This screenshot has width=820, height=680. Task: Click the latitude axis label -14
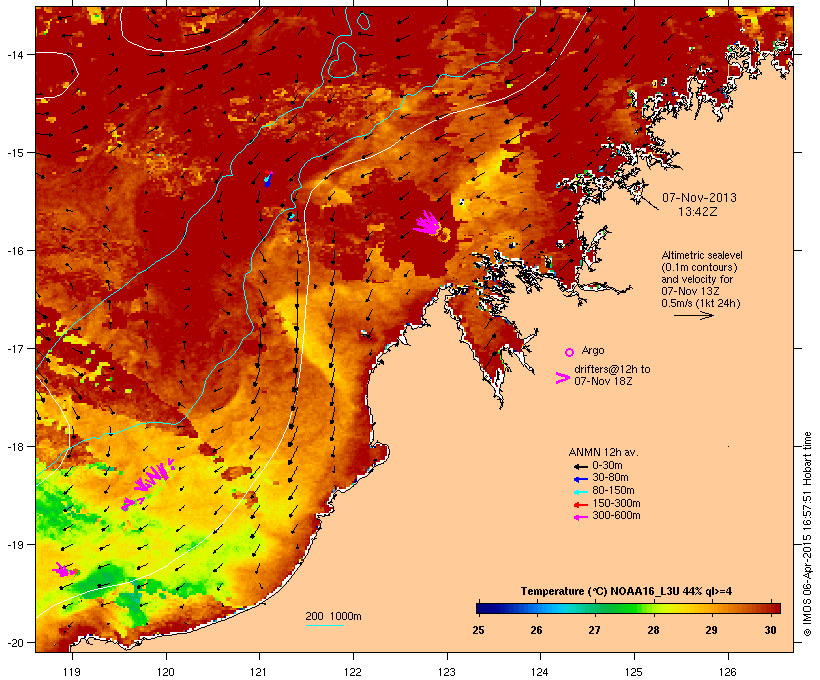coord(14,54)
